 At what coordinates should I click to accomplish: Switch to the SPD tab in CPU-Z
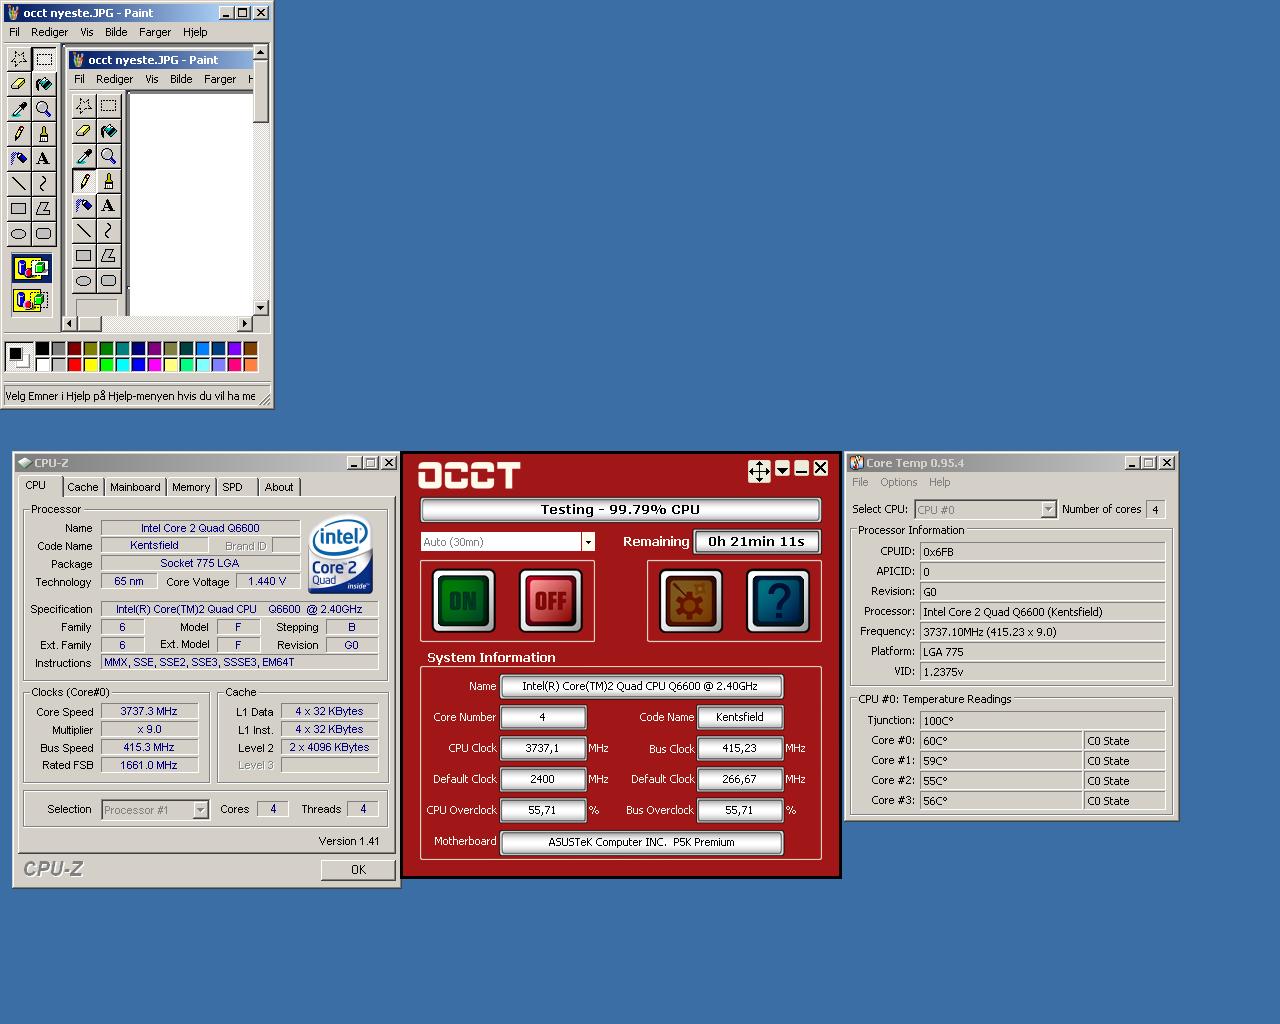pyautogui.click(x=233, y=487)
